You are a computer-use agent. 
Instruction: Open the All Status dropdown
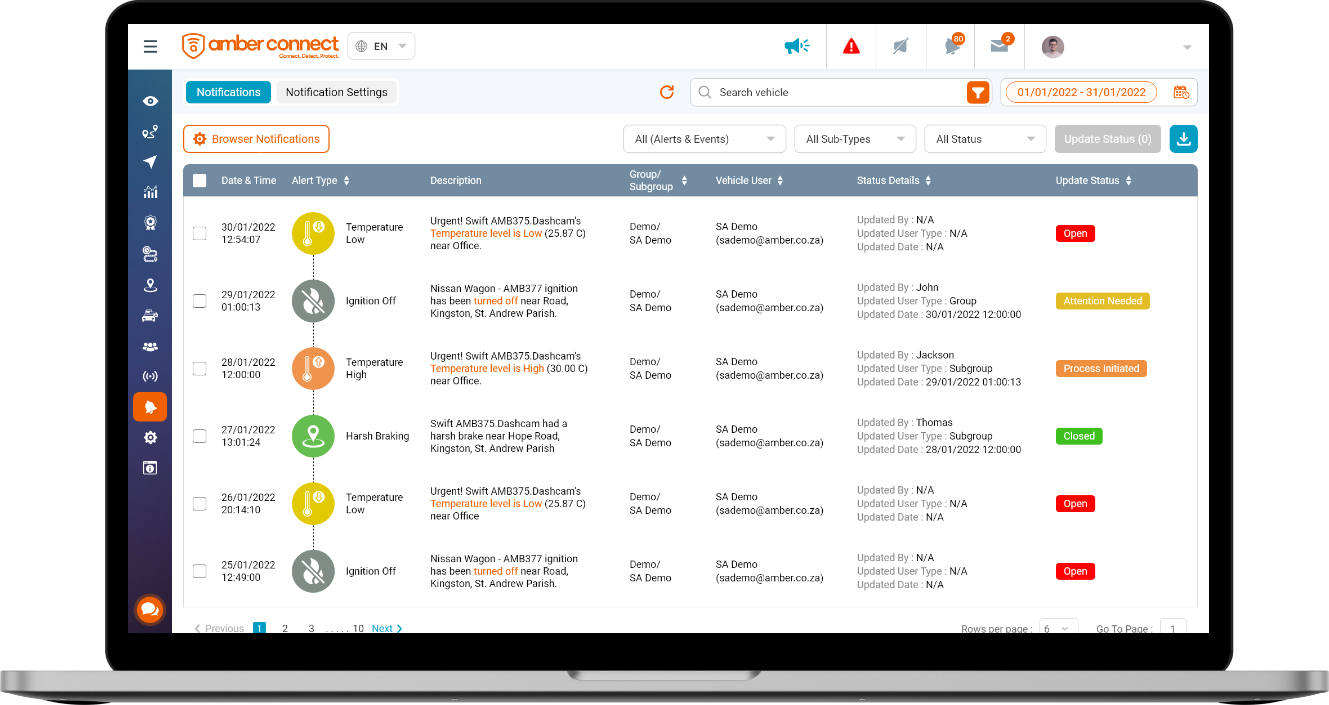tap(985, 139)
